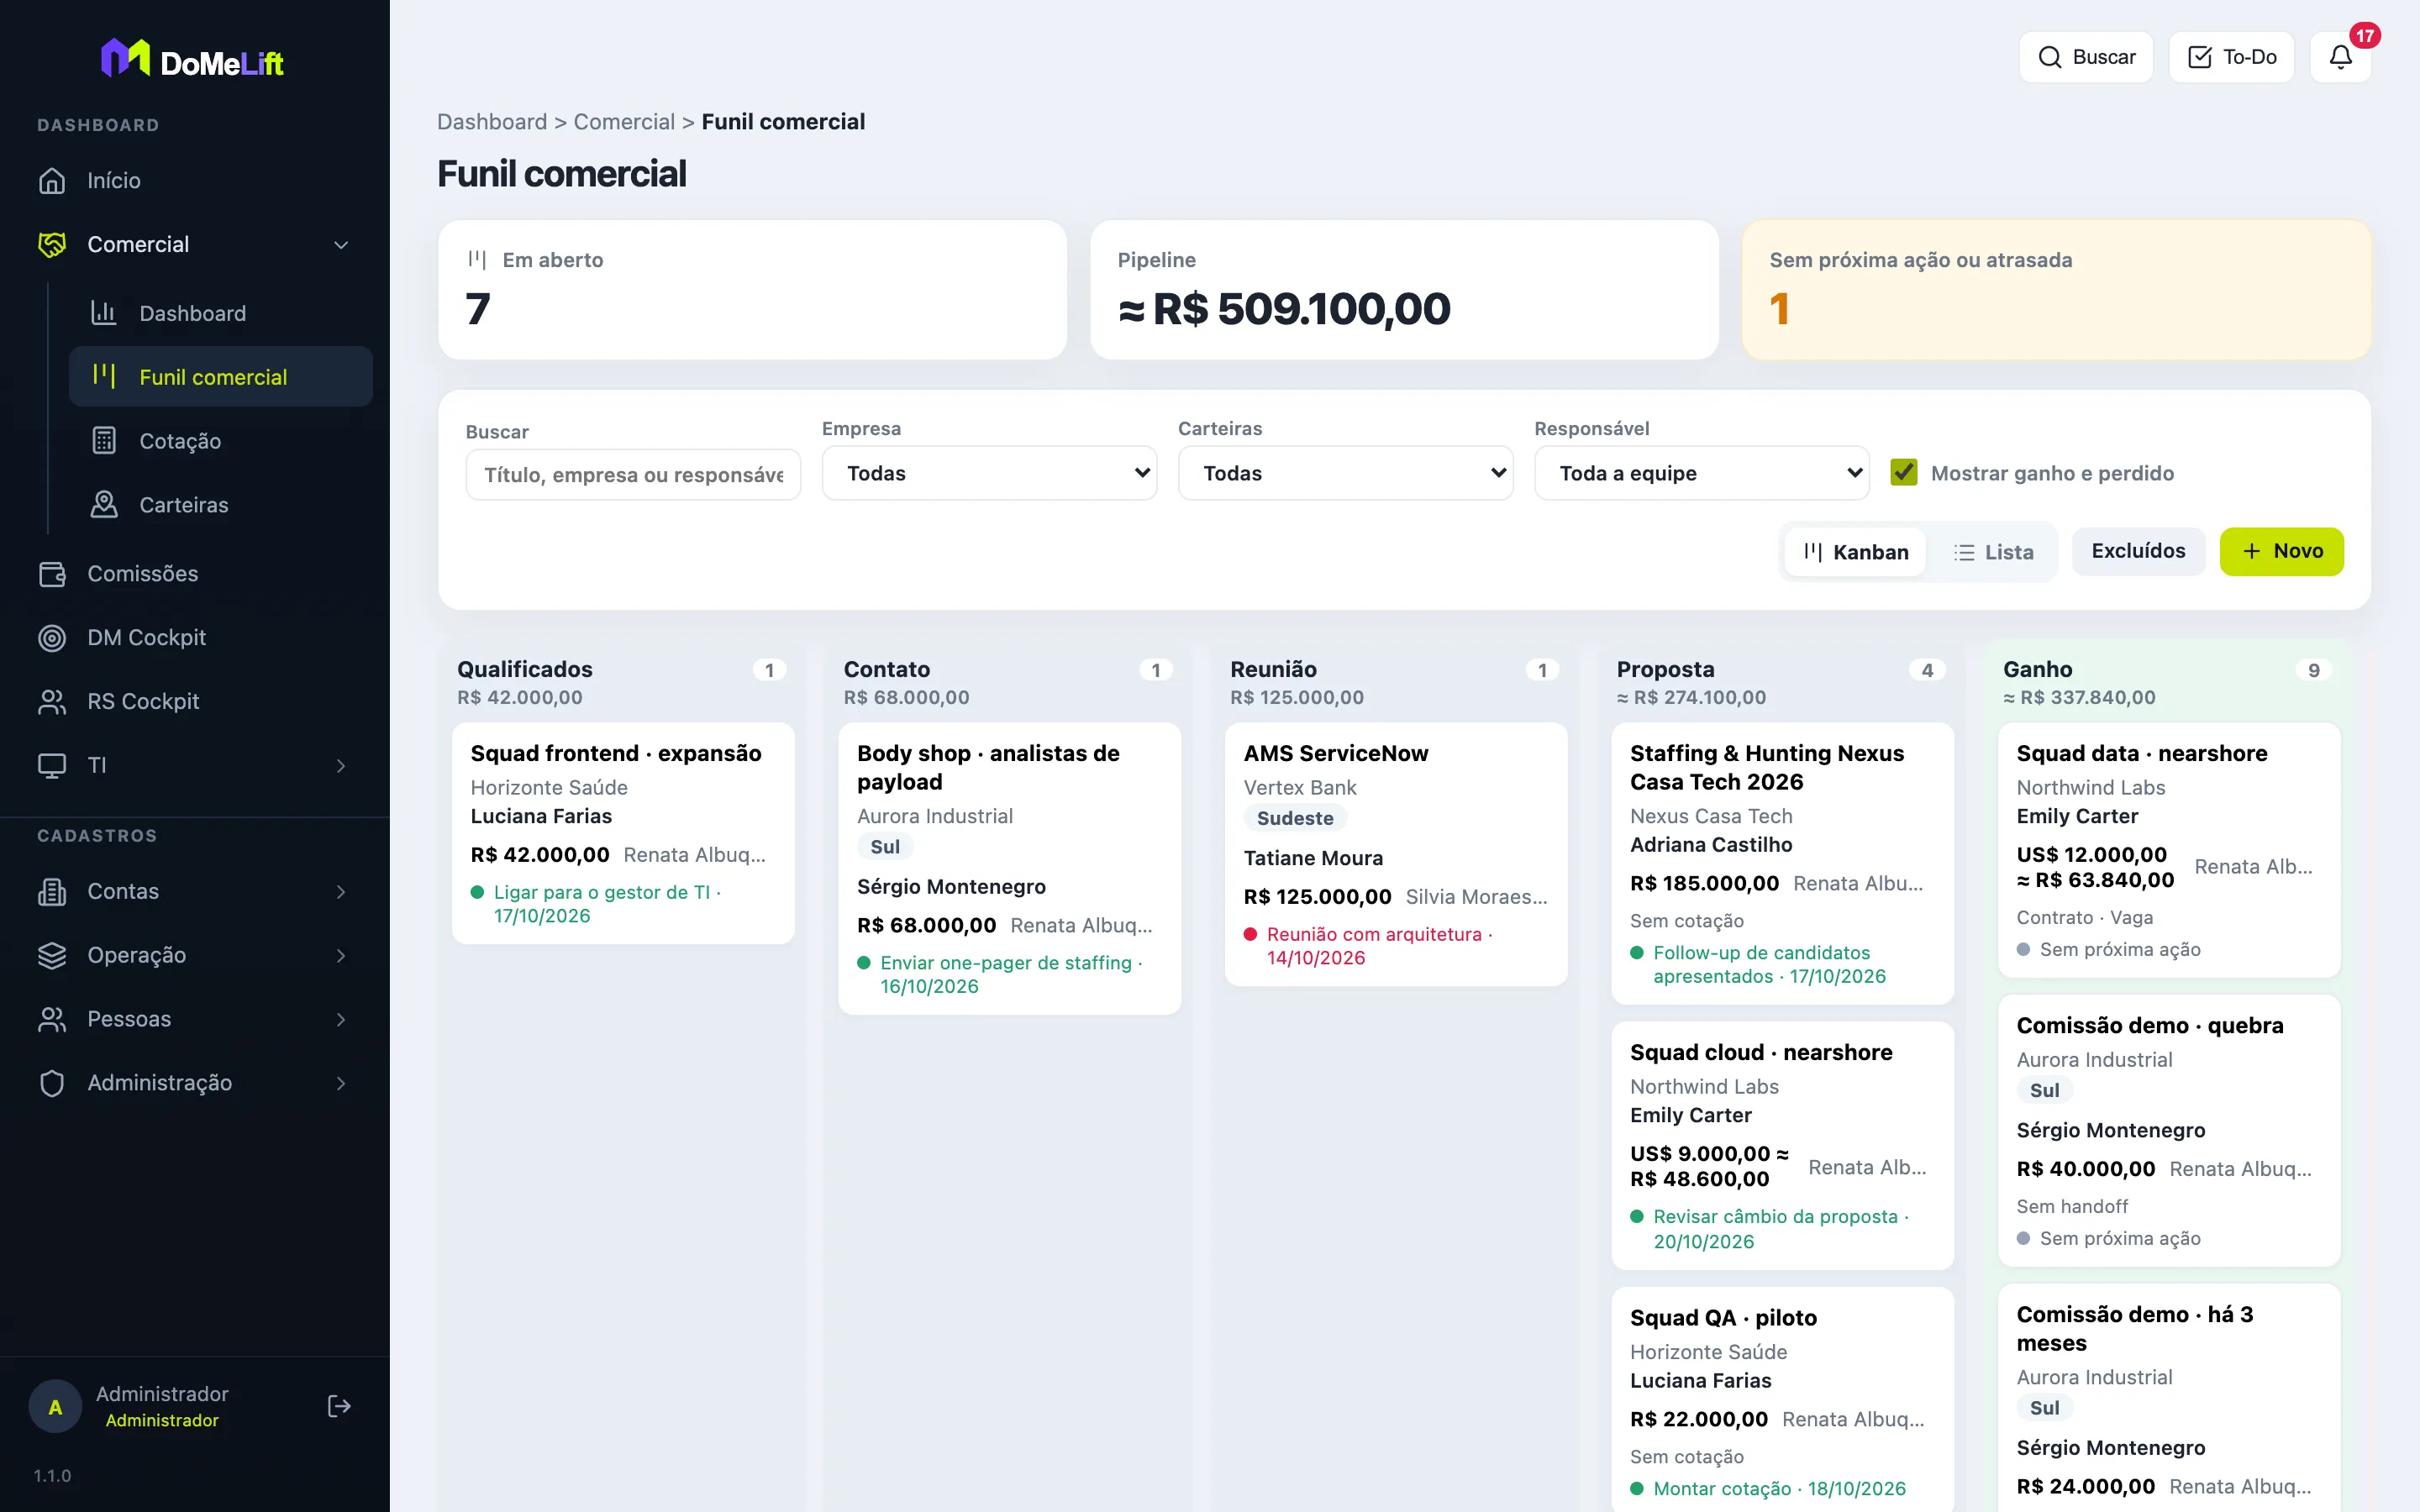This screenshot has height=1512, width=2420.
Task: Open the notifications bell
Action: point(2340,57)
